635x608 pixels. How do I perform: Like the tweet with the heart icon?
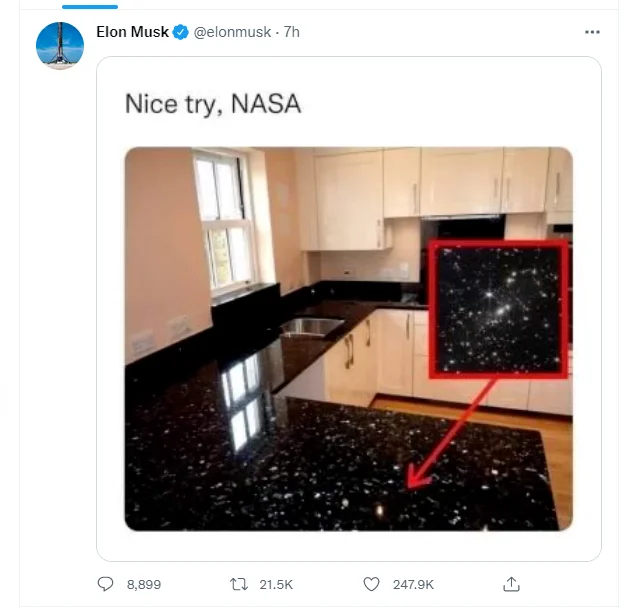pyautogui.click(x=372, y=584)
